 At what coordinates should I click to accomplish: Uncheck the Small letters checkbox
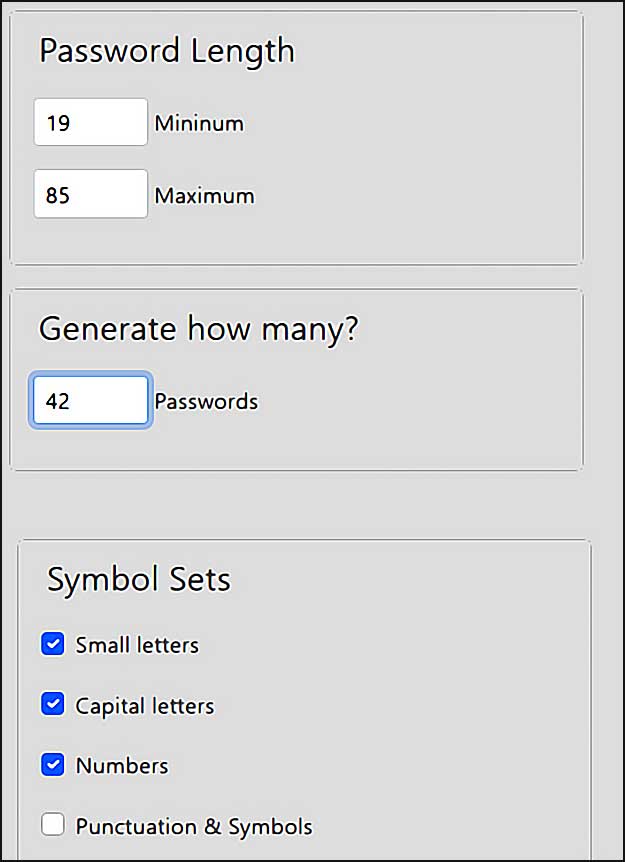[53, 644]
